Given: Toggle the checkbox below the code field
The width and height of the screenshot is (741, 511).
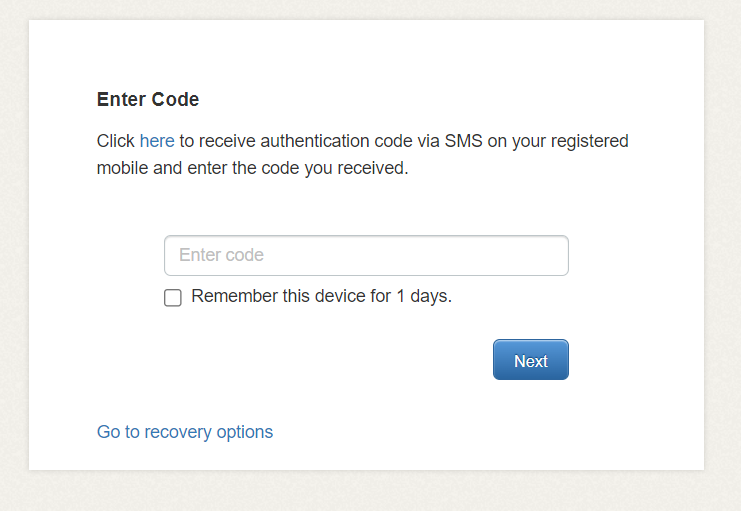Looking at the screenshot, I should coord(173,298).
